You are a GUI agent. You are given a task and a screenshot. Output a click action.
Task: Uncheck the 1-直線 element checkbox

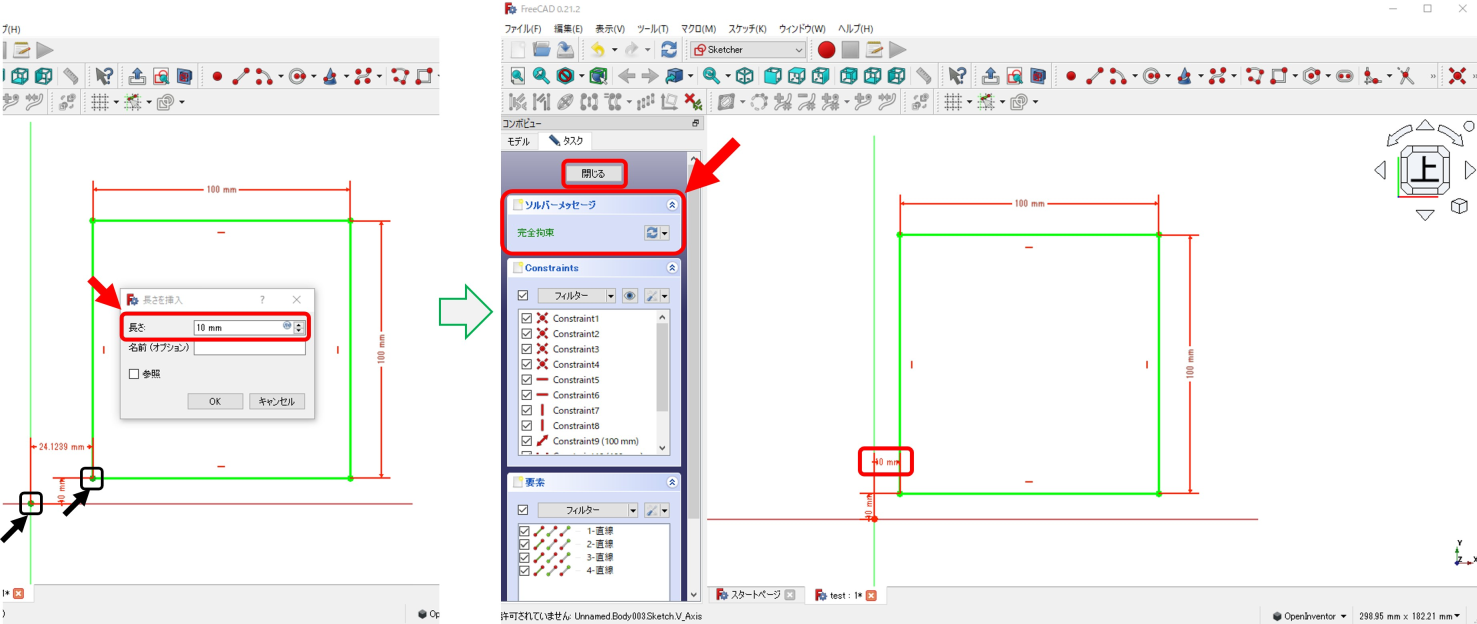coord(524,531)
